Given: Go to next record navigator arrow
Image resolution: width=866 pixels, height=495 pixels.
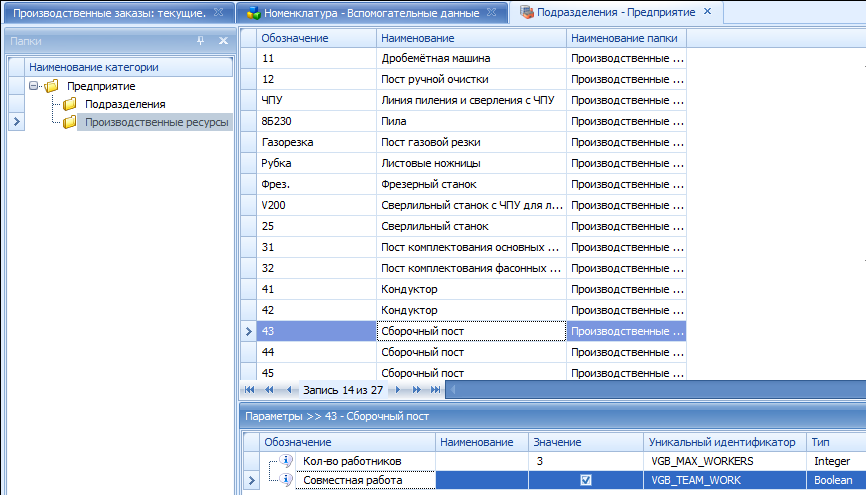Looking at the screenshot, I should click(x=397, y=389).
